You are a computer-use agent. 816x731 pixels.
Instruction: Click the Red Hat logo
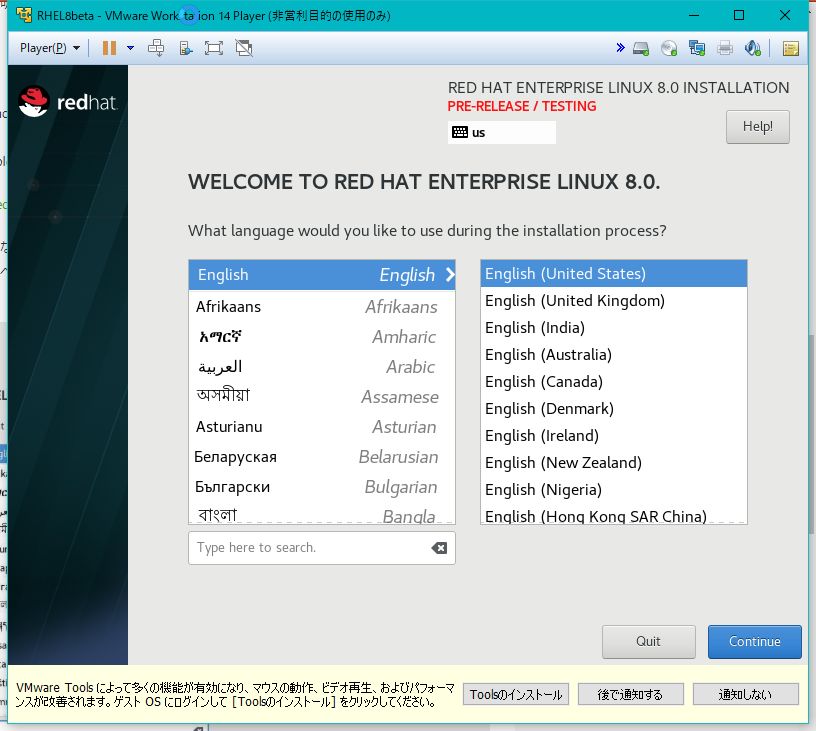point(68,101)
